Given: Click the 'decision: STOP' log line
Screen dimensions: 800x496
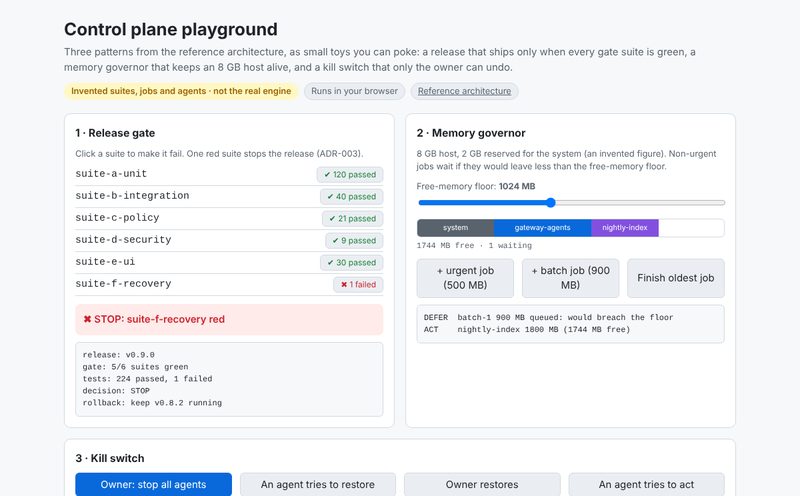Looking at the screenshot, I should click(116, 391).
